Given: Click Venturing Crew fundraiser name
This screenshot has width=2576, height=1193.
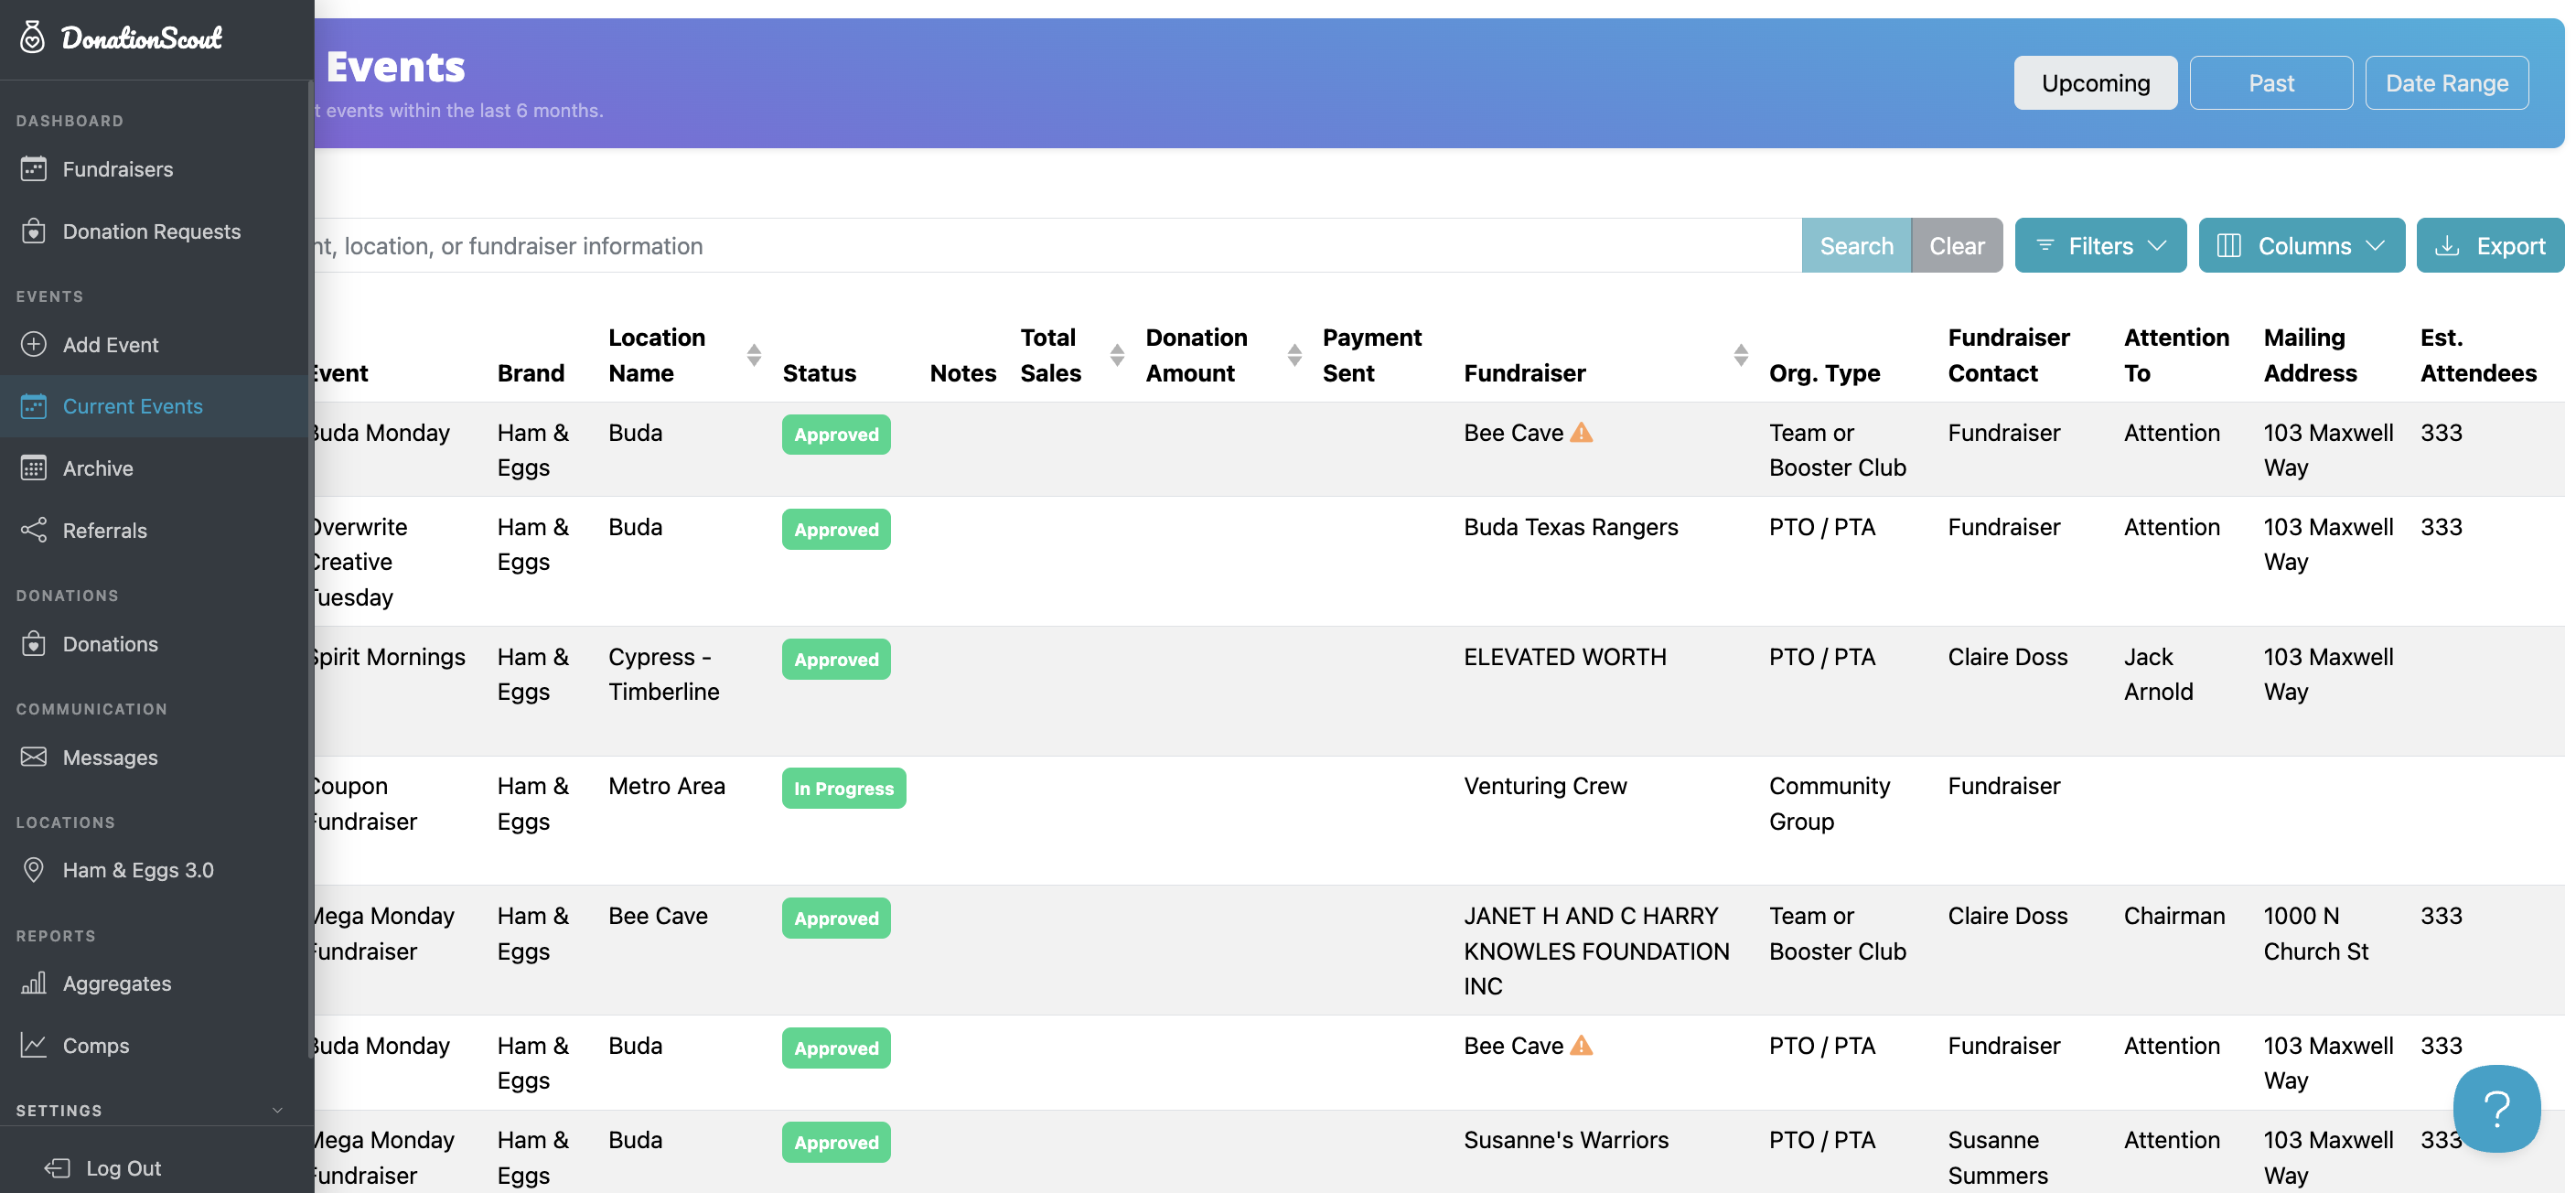Looking at the screenshot, I should point(1545,786).
